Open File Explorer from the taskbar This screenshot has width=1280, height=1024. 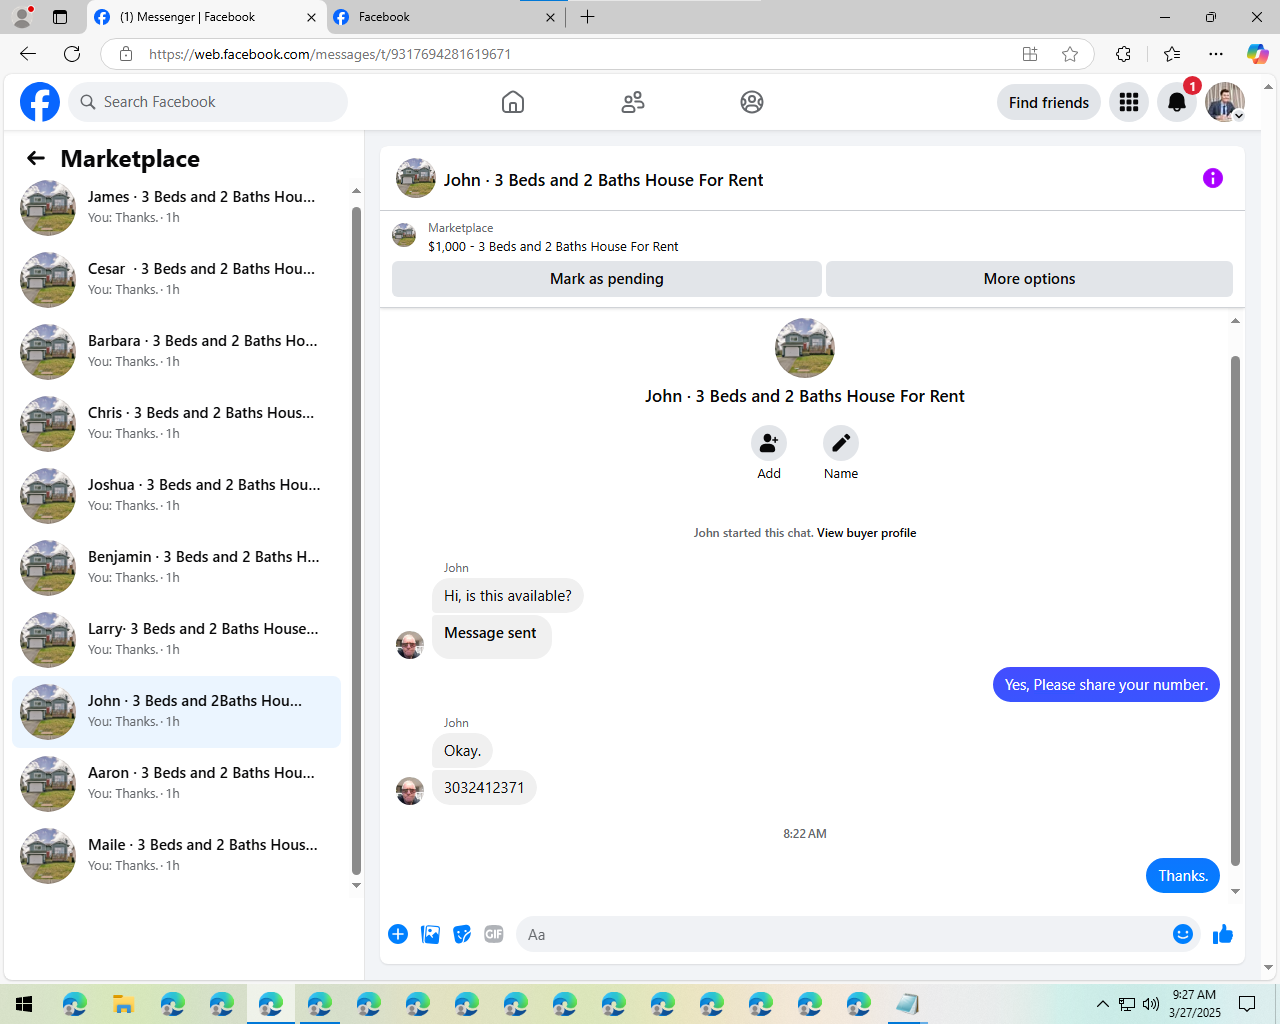(123, 1004)
